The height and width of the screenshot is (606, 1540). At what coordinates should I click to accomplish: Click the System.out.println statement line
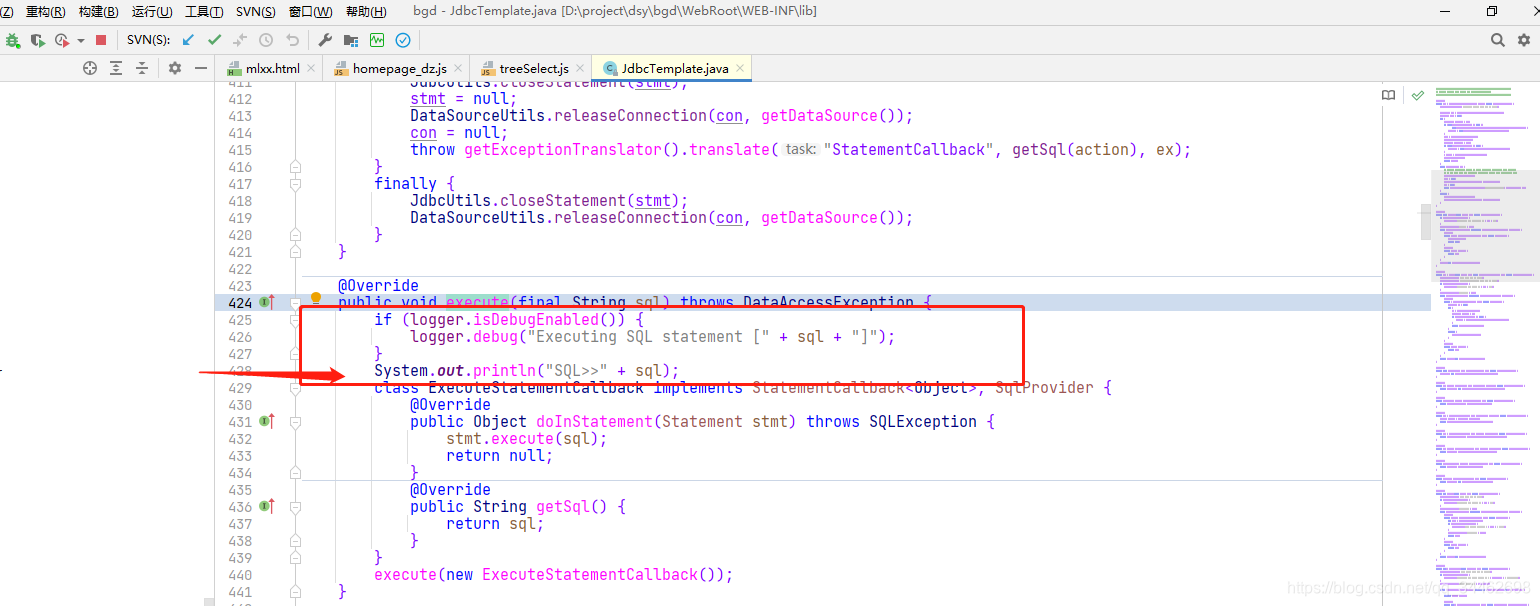[527, 371]
